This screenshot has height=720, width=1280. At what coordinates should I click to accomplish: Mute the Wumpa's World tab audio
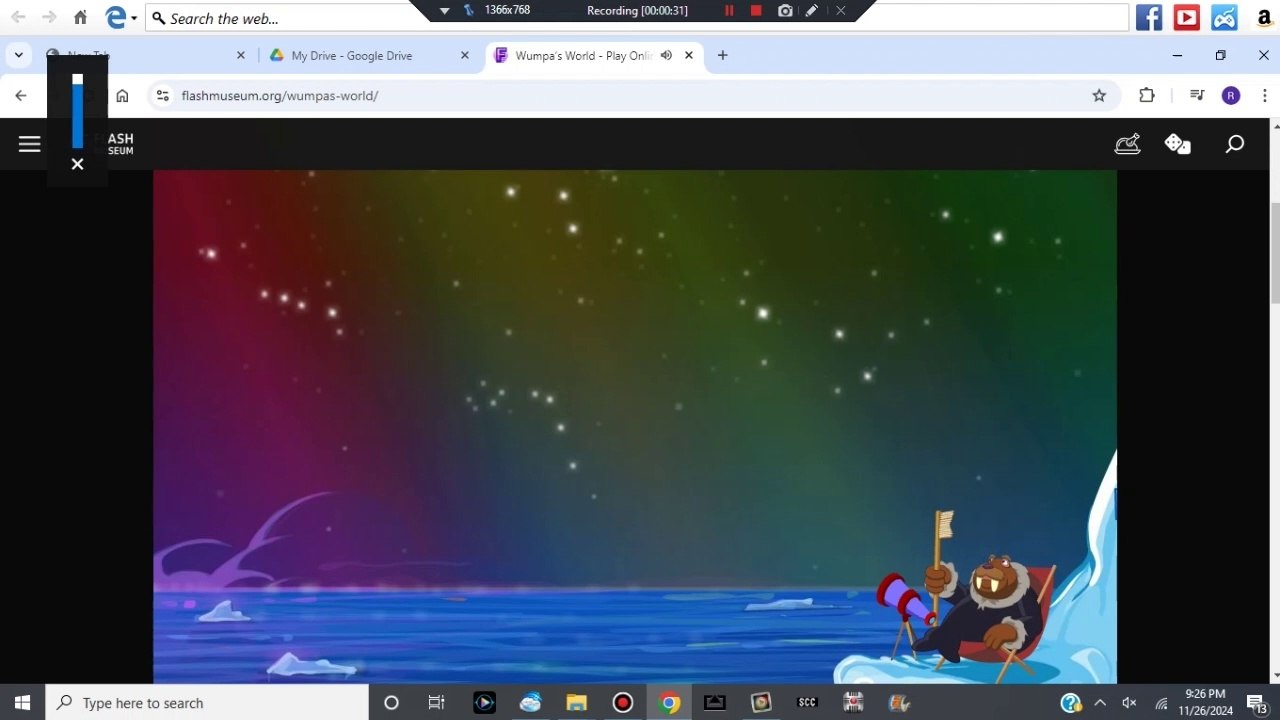click(x=666, y=56)
